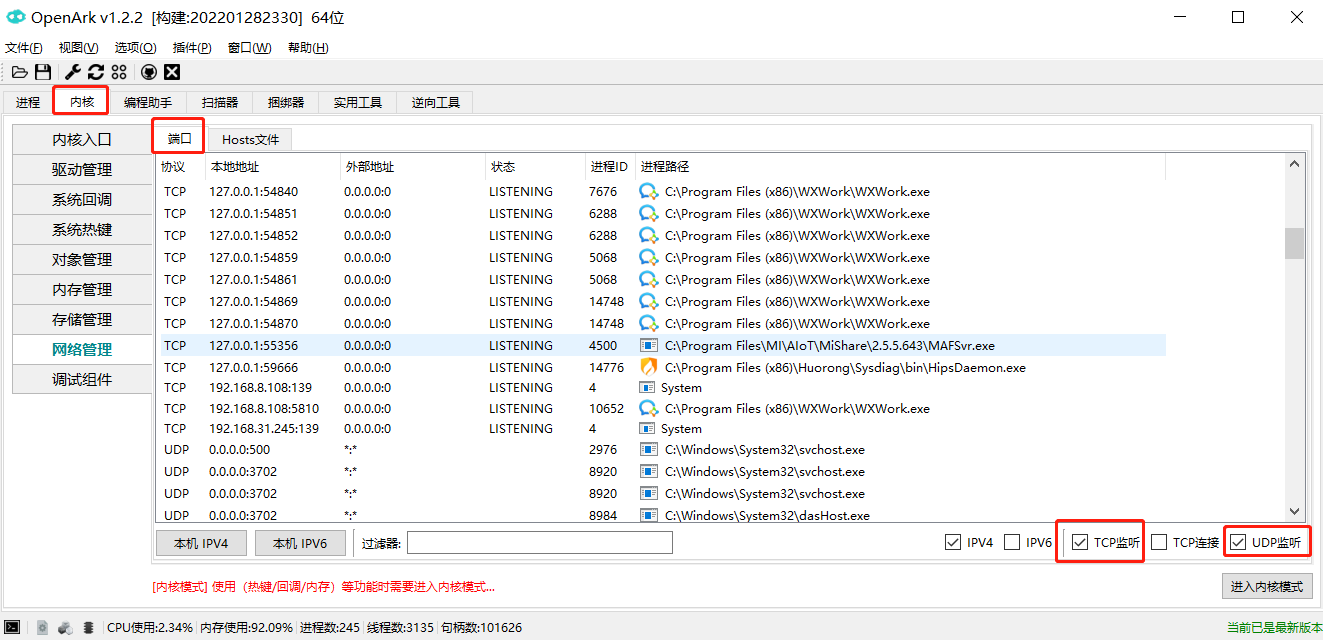Click the 本机 IPV4 button

[x=201, y=543]
